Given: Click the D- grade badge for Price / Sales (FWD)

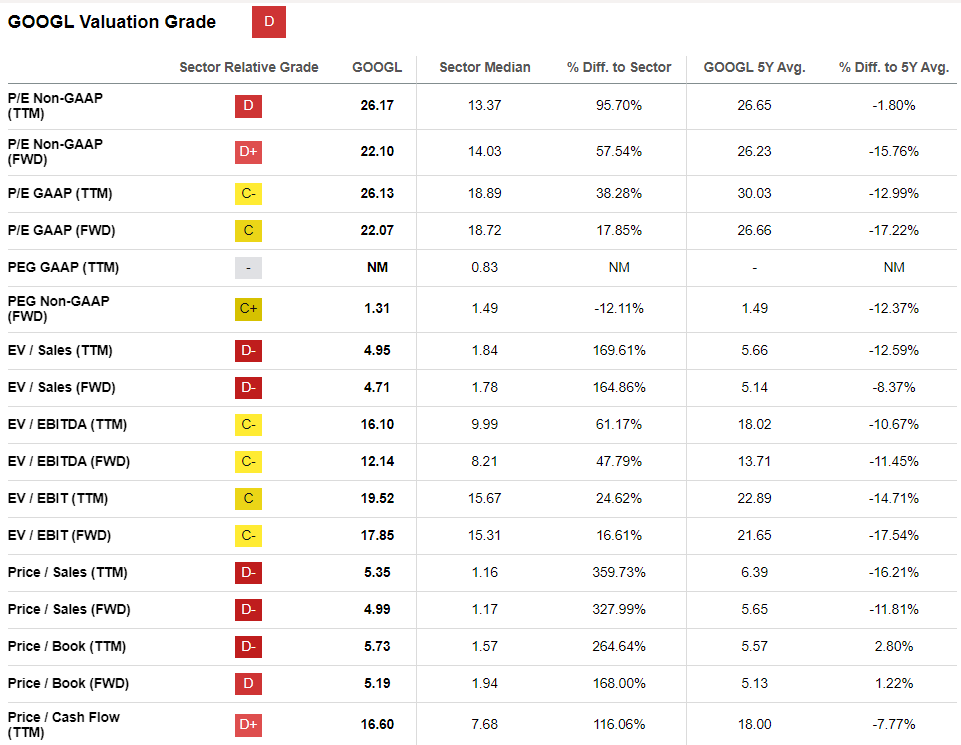Looking at the screenshot, I should pyautogui.click(x=249, y=610).
